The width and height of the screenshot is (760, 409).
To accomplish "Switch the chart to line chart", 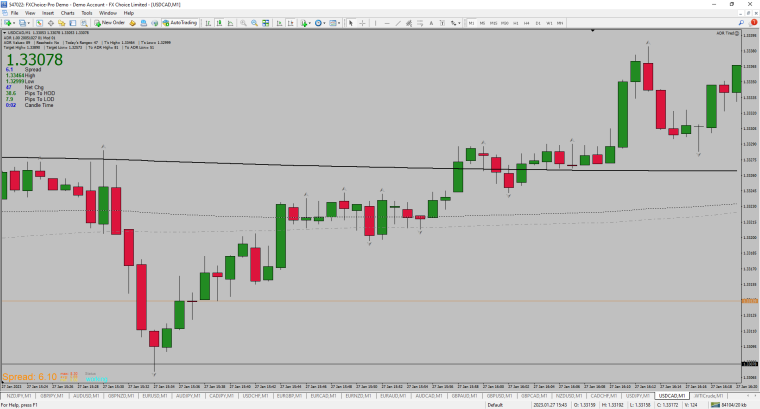I will 230,23.
